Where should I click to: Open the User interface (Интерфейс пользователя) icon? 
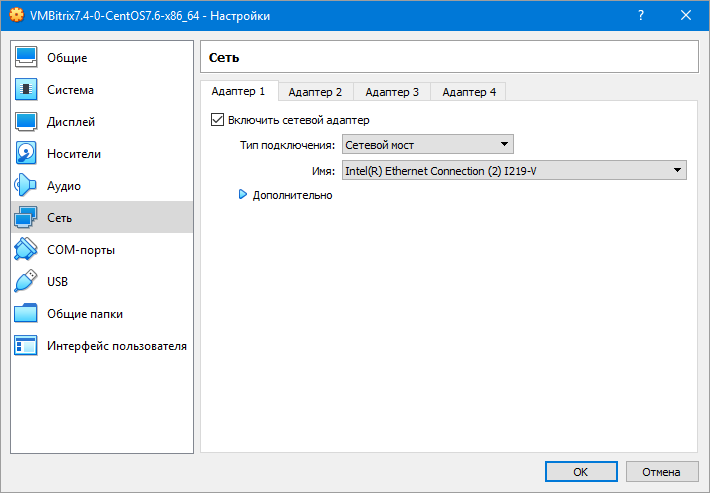27,346
